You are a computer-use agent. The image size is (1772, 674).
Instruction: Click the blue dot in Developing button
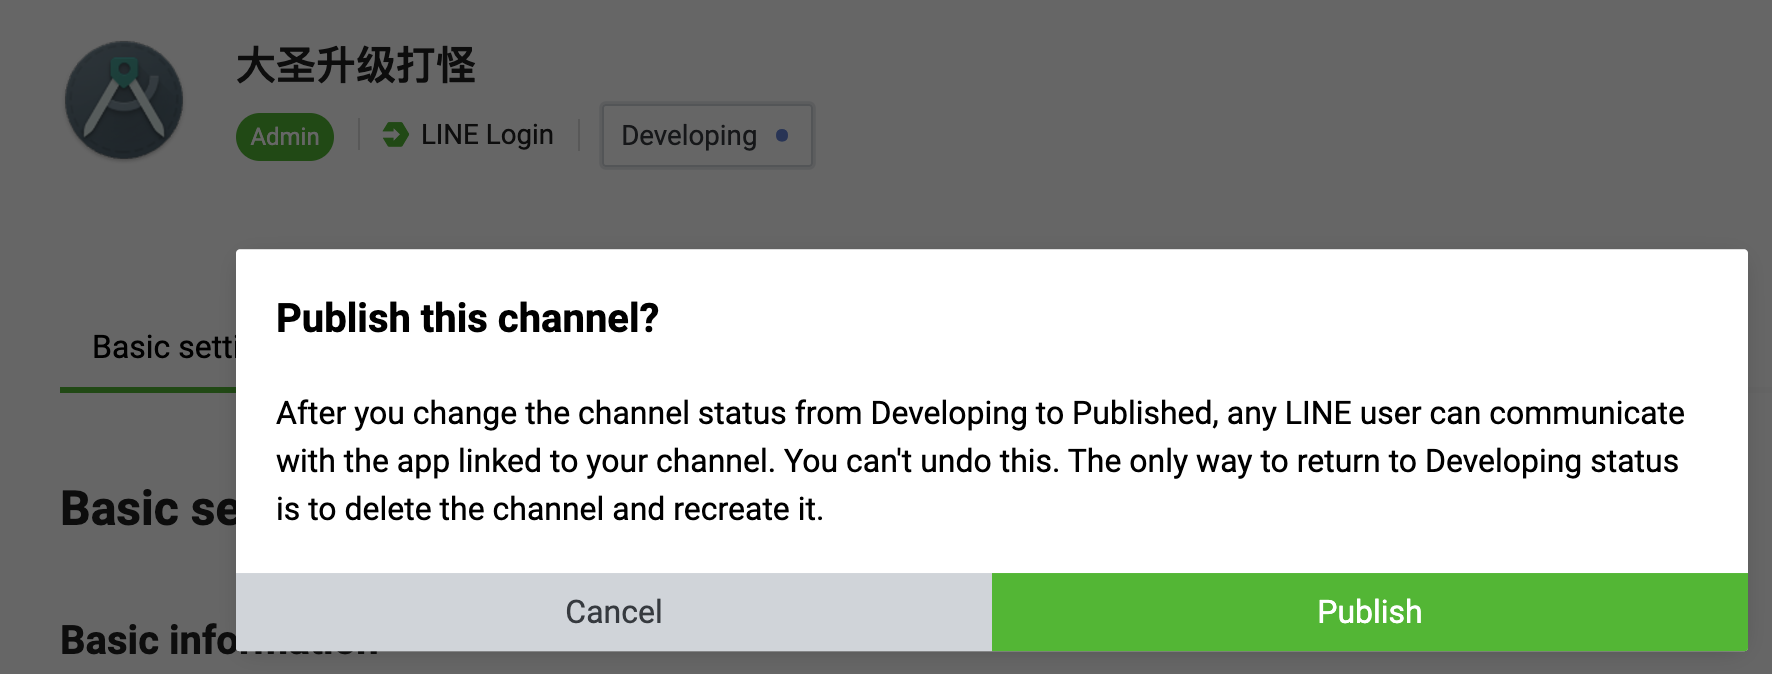782,135
